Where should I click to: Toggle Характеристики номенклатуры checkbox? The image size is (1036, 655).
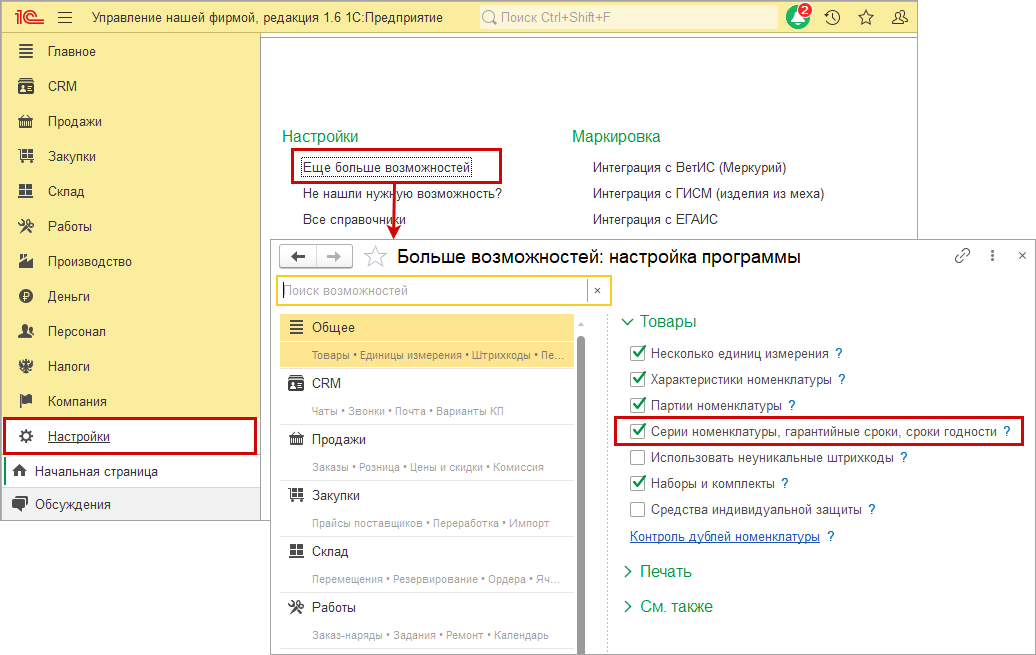[x=638, y=379]
